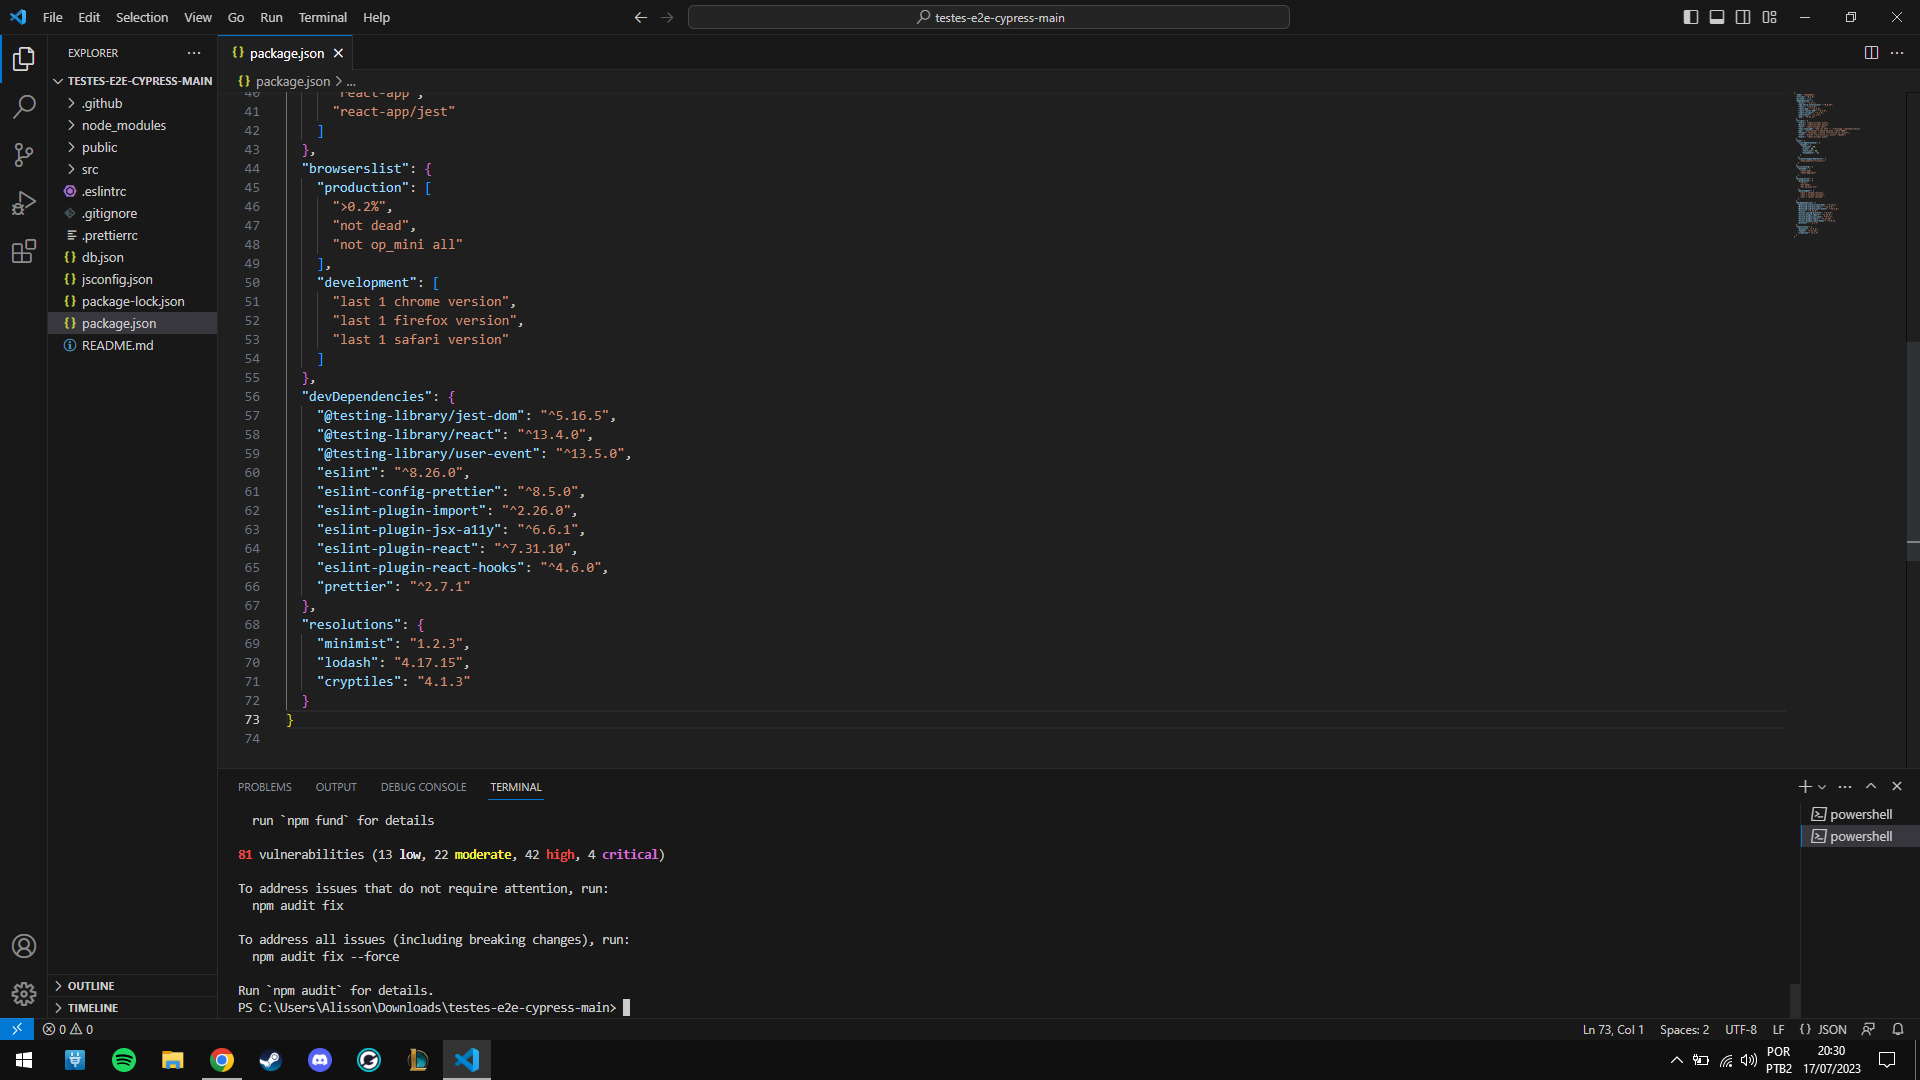Switch to the PROBLEMS tab
The image size is (1920, 1080).
click(x=265, y=787)
